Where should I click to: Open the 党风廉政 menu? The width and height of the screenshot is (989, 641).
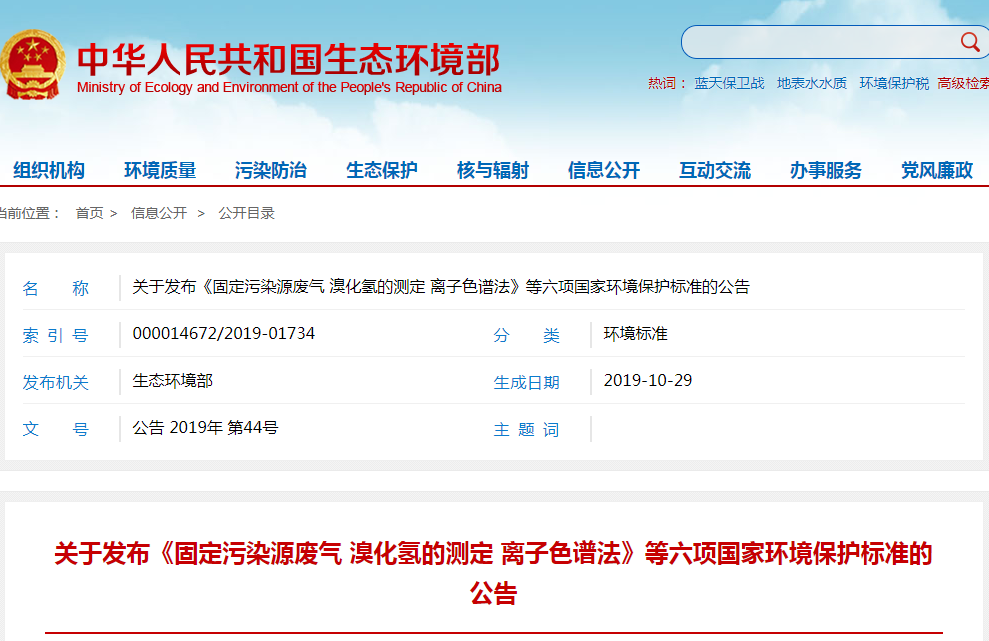point(937,170)
